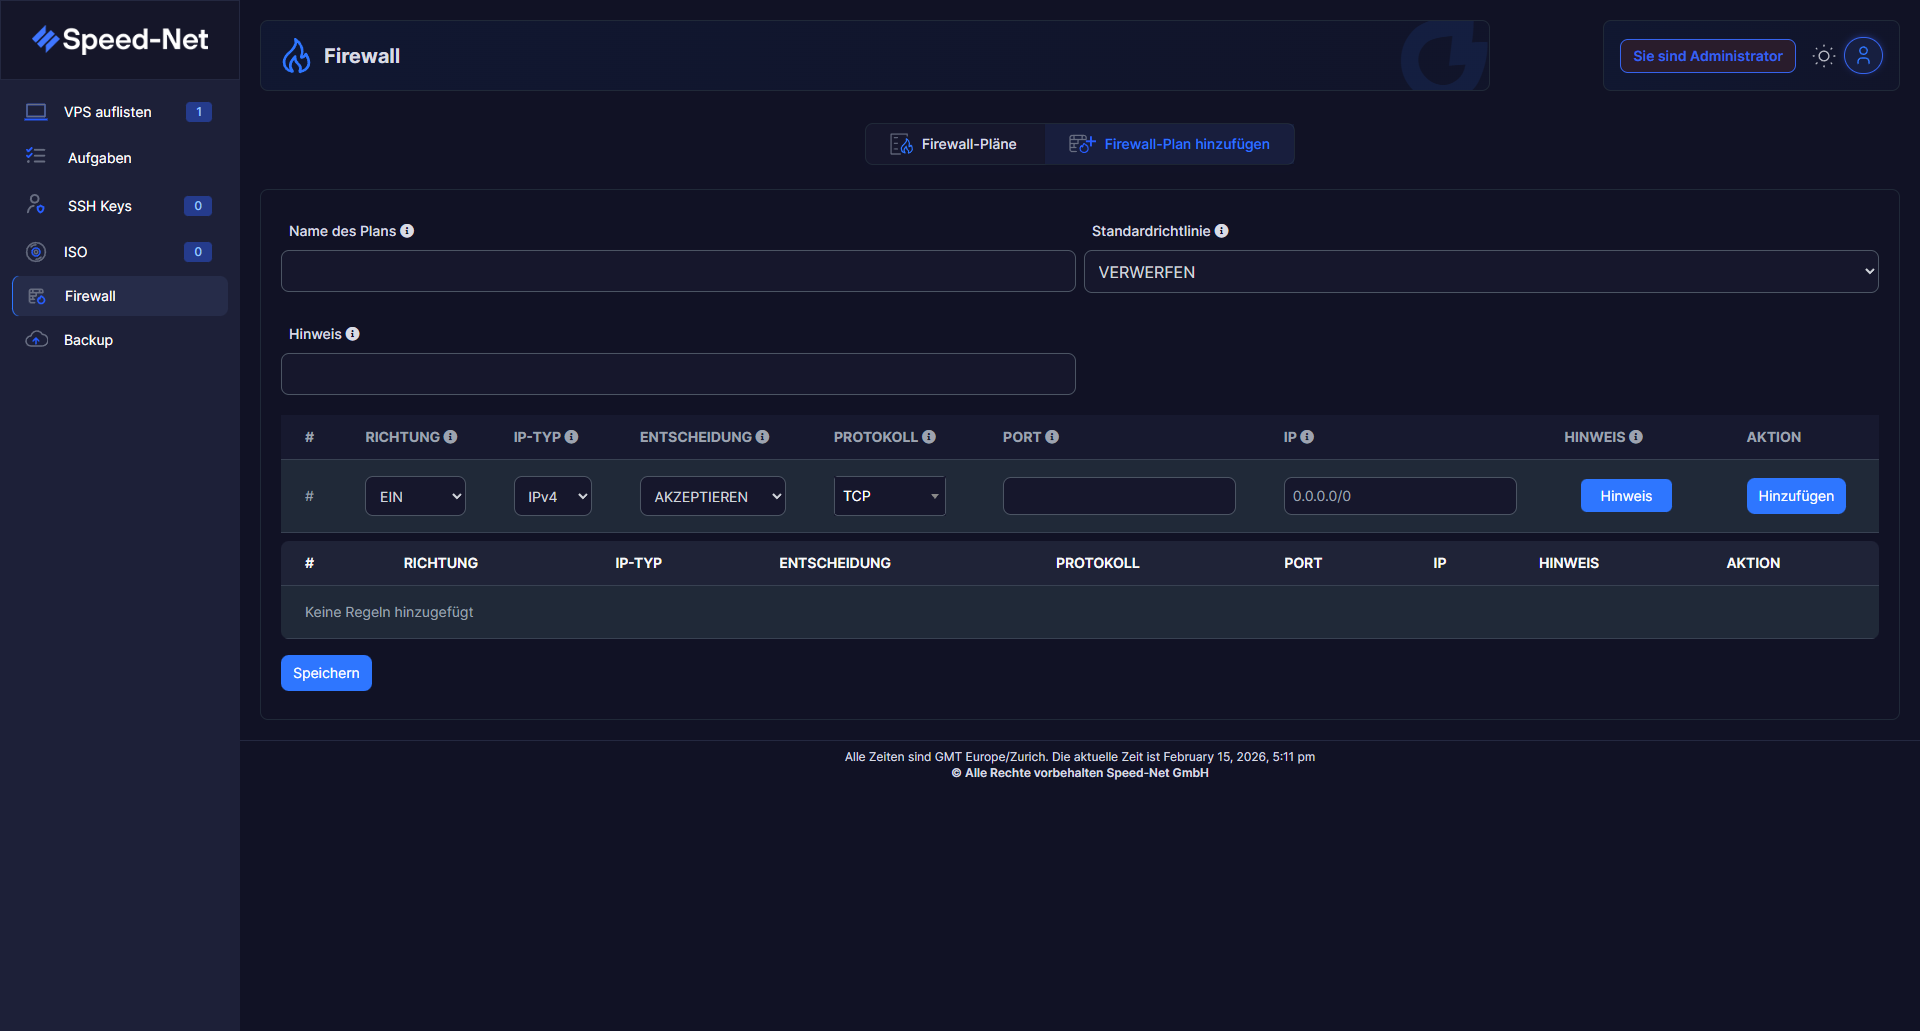The image size is (1920, 1031).
Task: Open Firewall in sidebar
Action: pyautogui.click(x=120, y=296)
